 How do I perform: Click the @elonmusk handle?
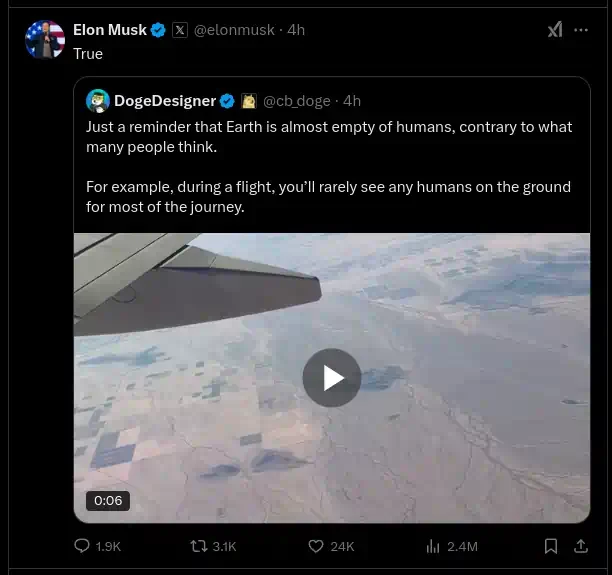coord(236,30)
